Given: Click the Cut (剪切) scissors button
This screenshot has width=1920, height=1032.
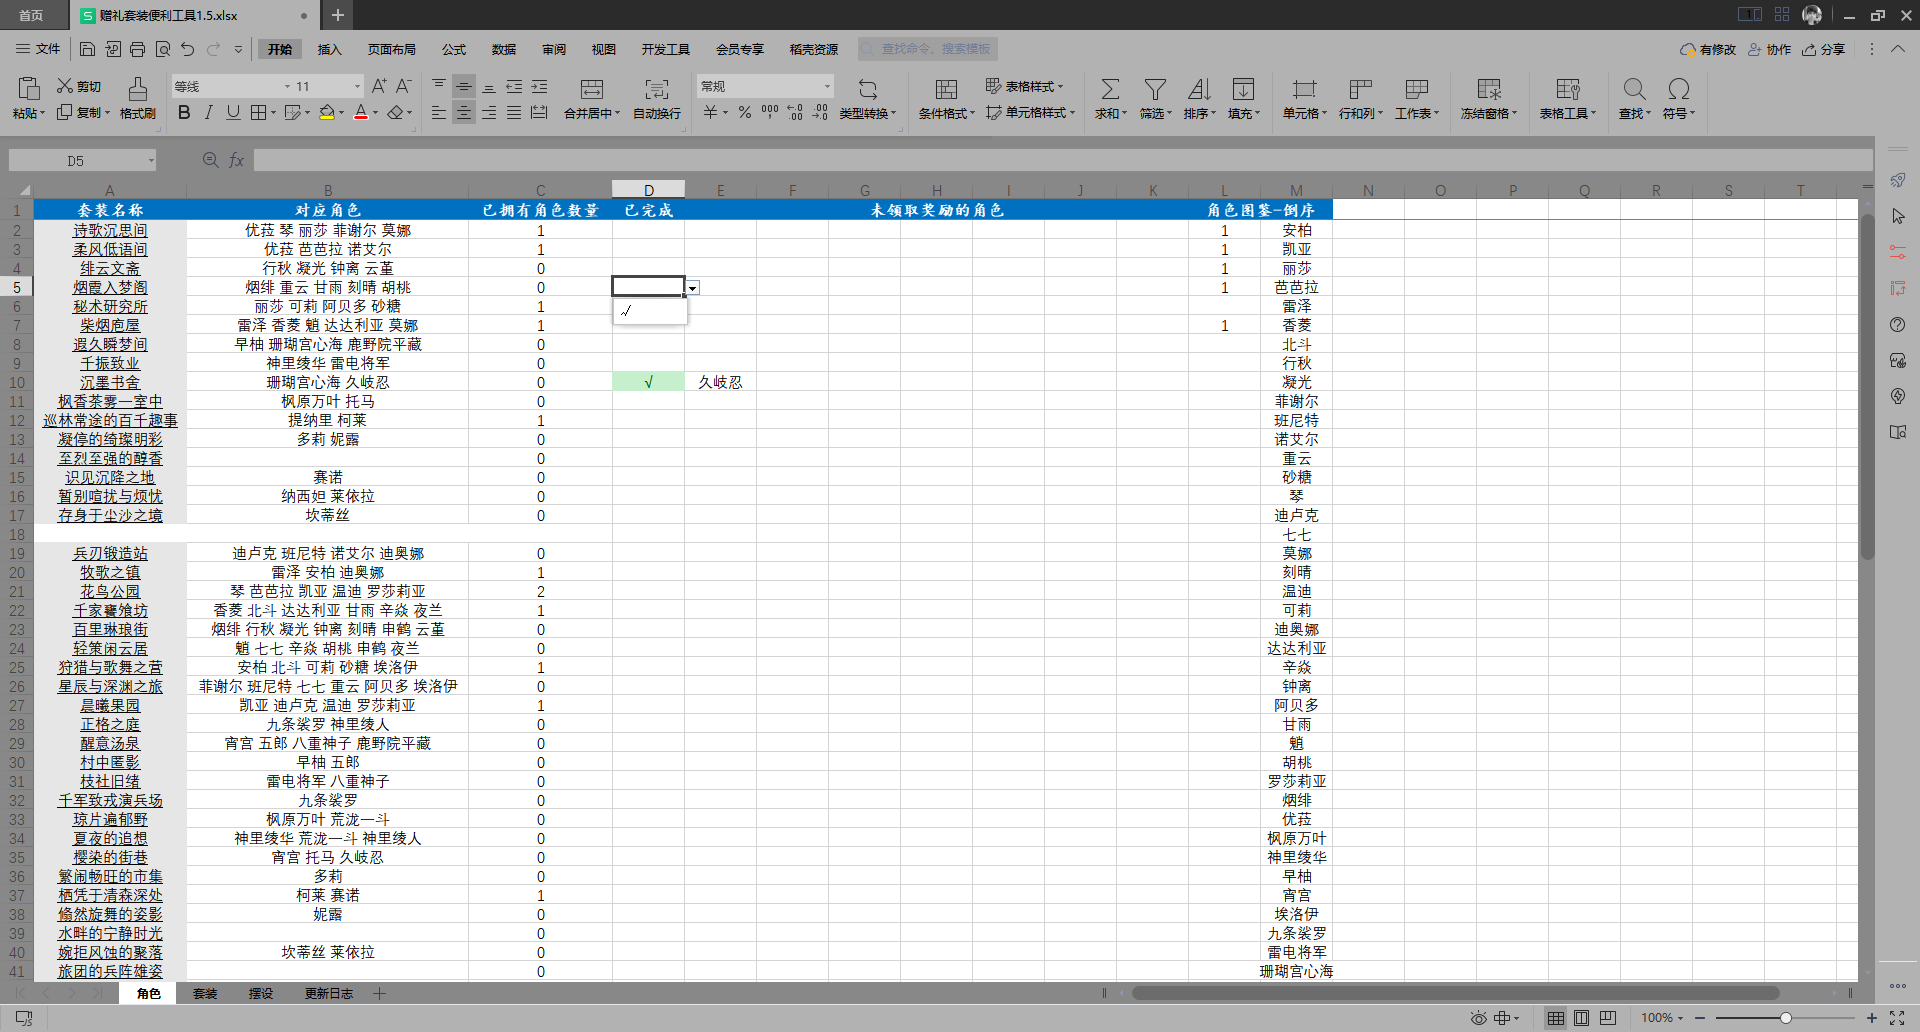Looking at the screenshot, I should click(79, 87).
